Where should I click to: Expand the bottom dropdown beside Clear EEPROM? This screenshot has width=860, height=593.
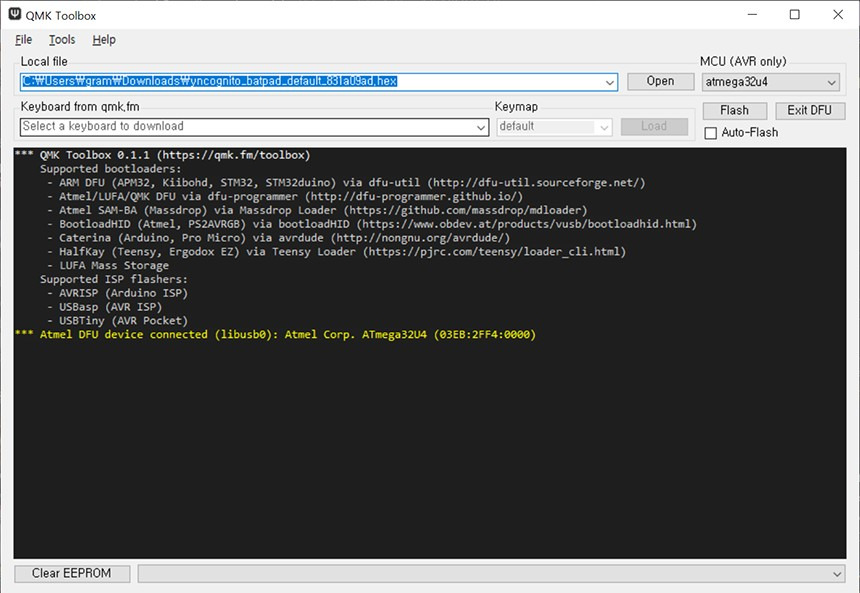point(837,574)
